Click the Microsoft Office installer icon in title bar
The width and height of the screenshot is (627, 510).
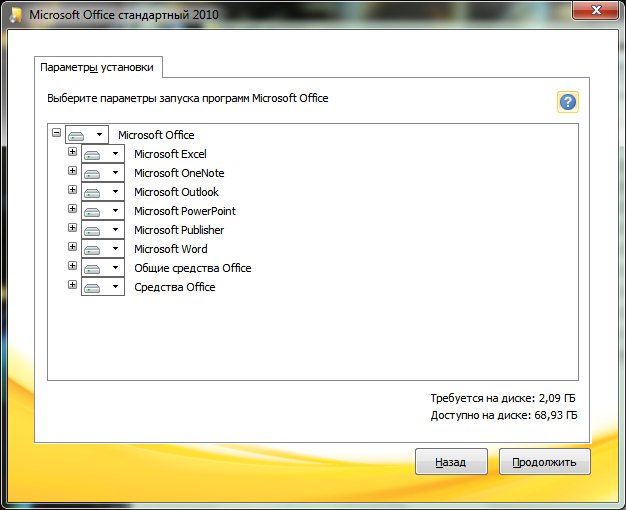(12, 15)
